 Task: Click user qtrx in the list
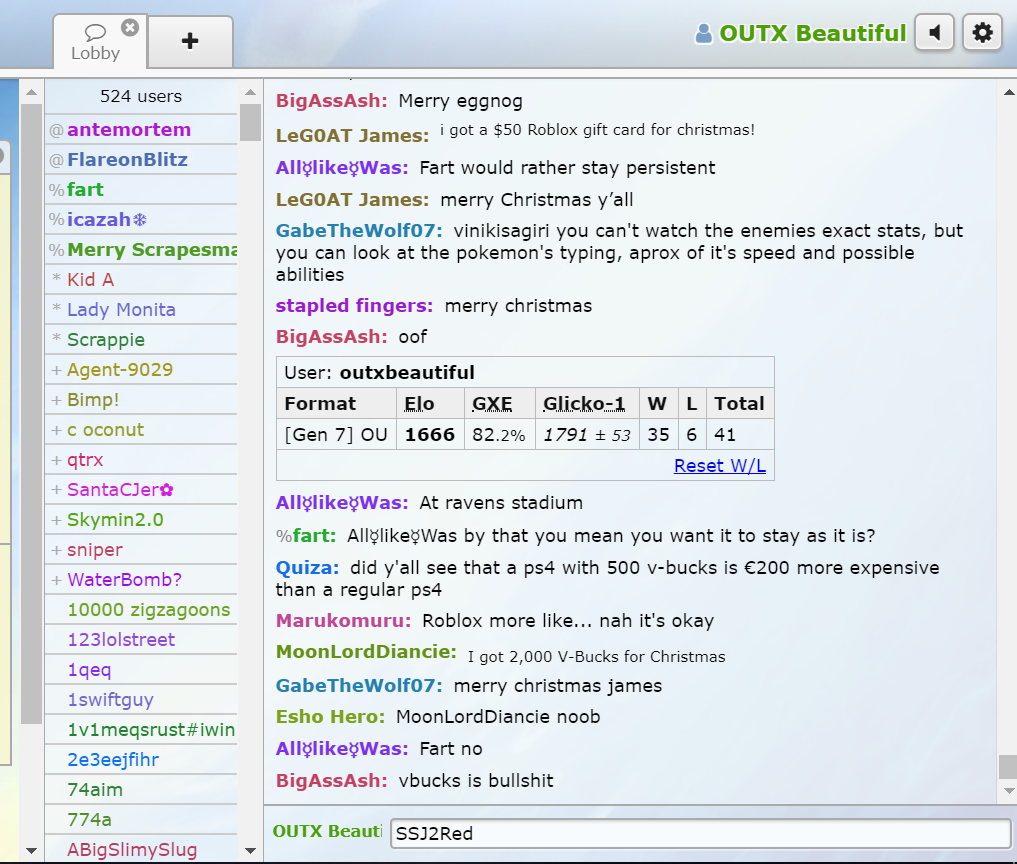coord(141,460)
